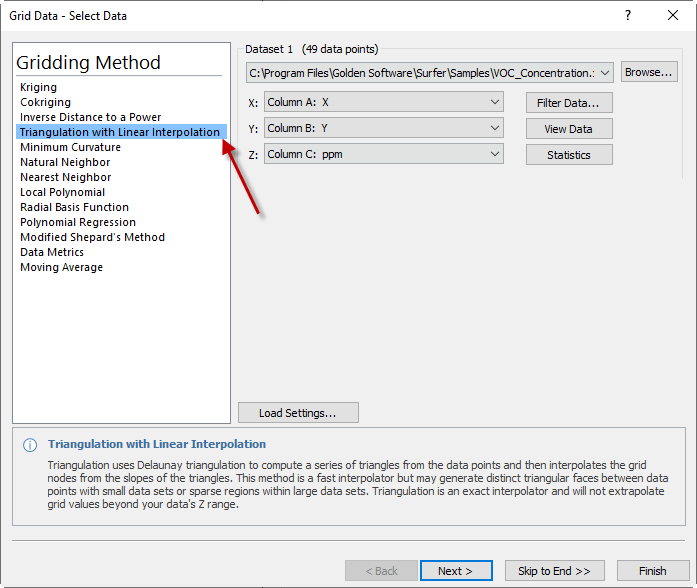Screen dimensions: 697x588
Task: Click the info icon beside description title
Action: coord(30,445)
